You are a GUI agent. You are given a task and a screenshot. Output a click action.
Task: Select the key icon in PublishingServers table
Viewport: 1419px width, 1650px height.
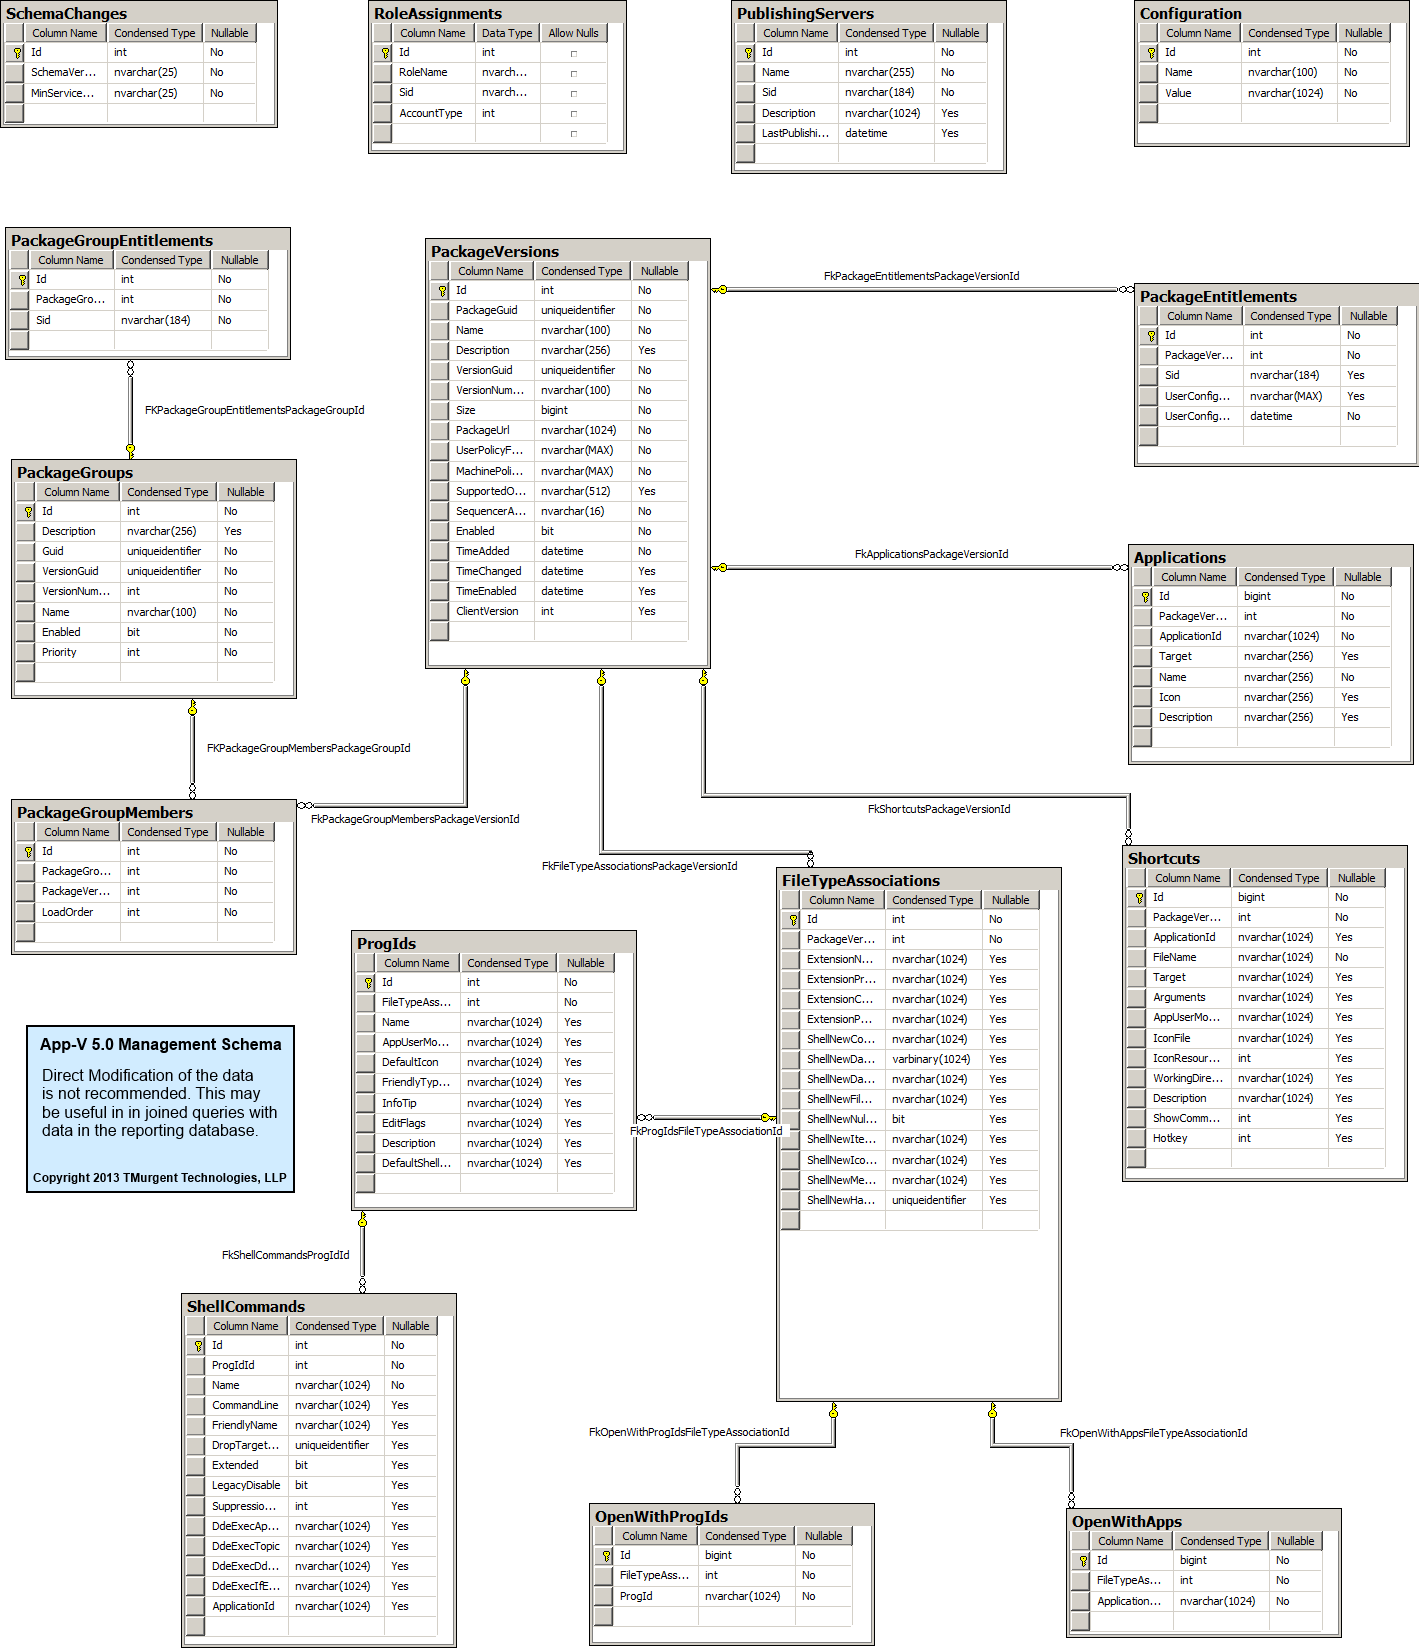pos(748,53)
